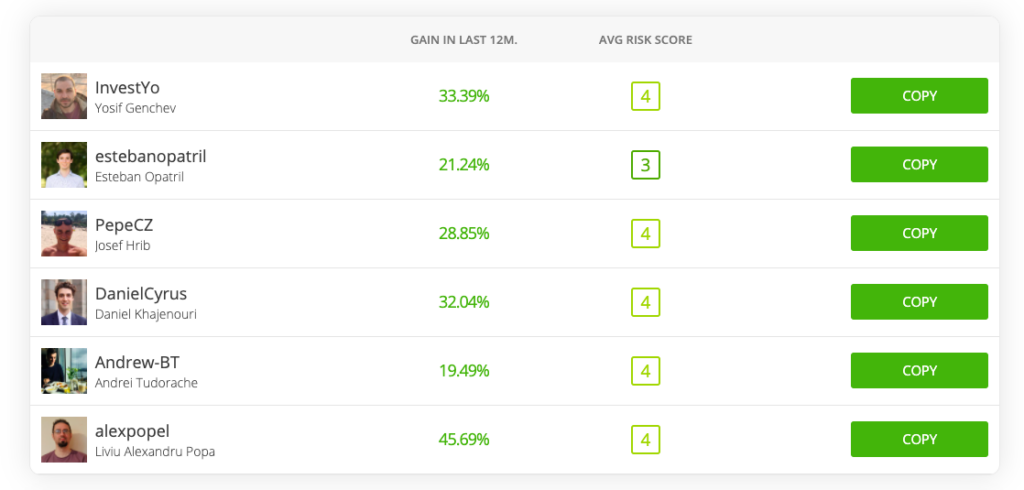1024x490 pixels.
Task: Select the risk score badge for alexpopel
Action: 646,440
